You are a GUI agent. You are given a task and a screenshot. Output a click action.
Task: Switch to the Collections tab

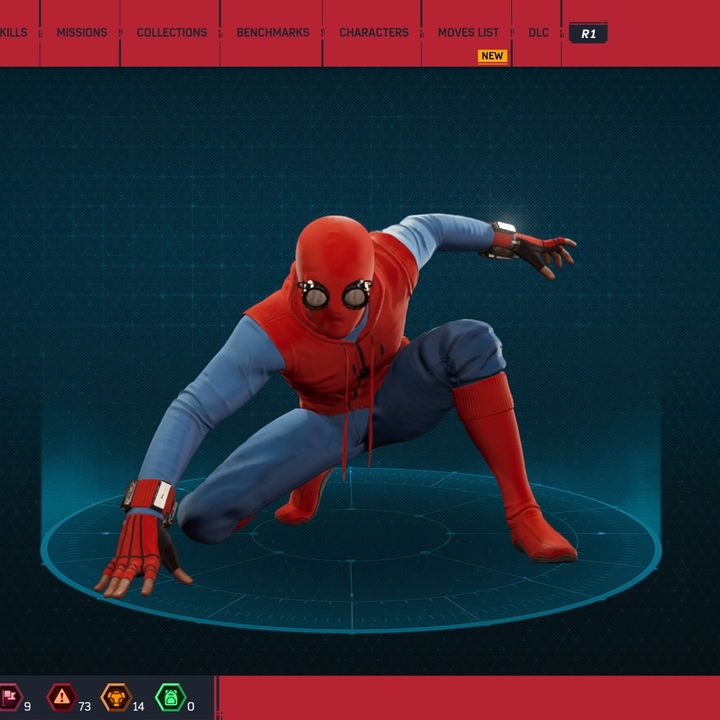(172, 33)
